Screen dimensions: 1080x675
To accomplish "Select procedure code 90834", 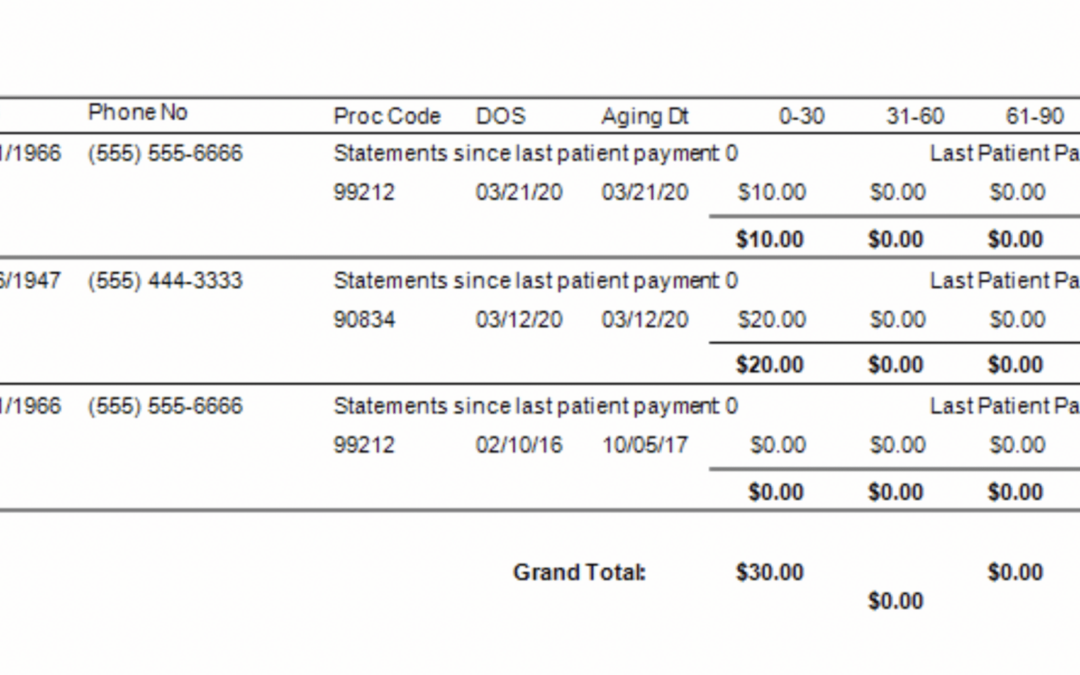I will pos(364,320).
